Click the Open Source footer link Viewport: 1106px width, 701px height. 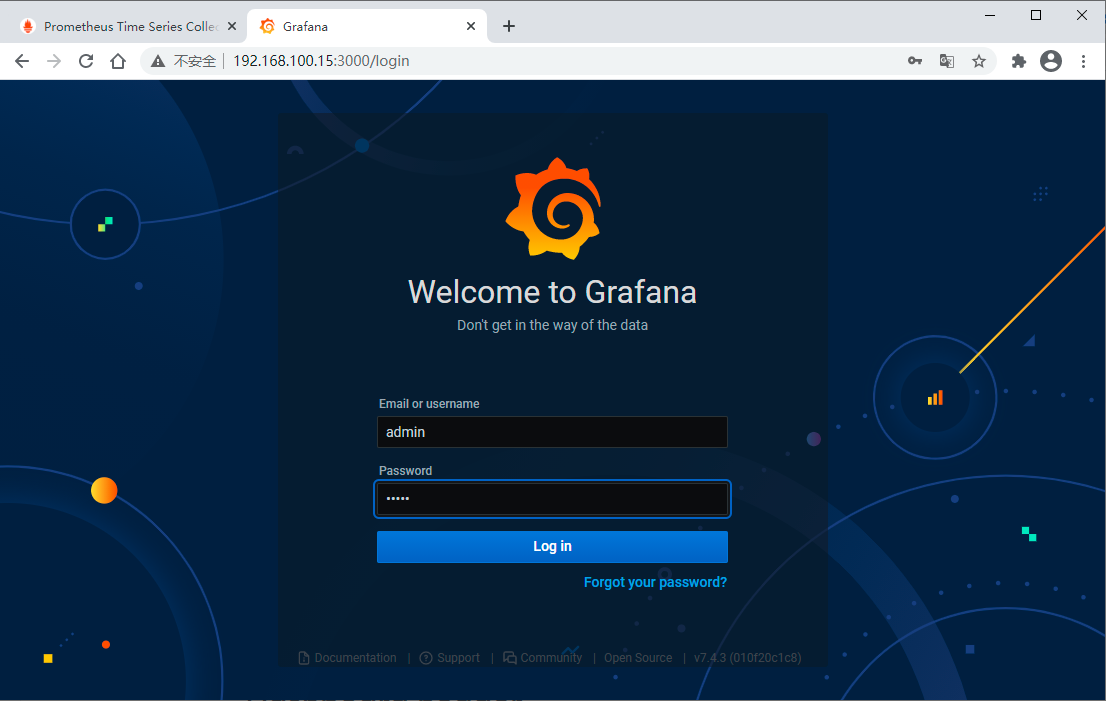point(638,657)
